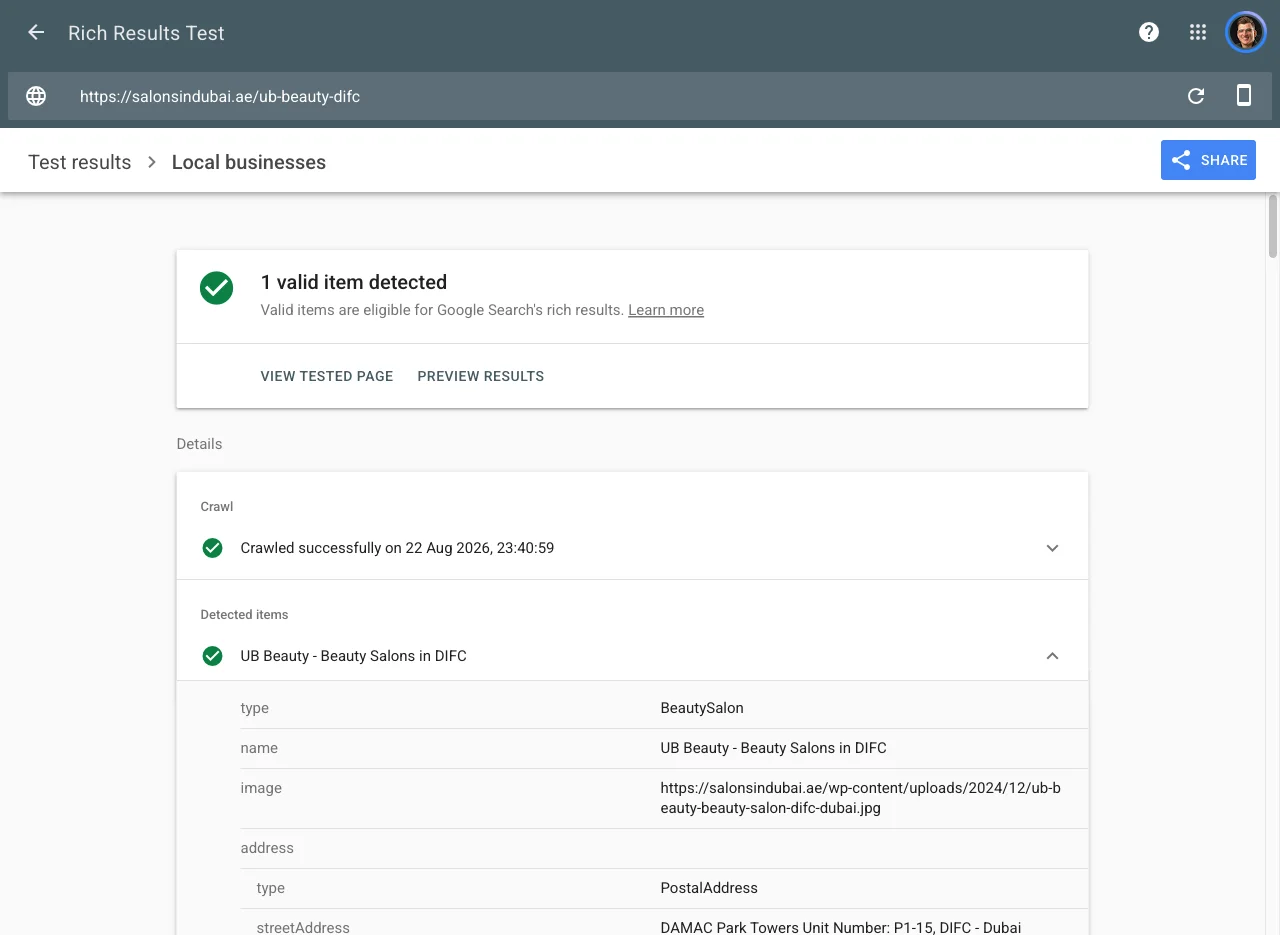1280x935 pixels.
Task: Click the green check for crawl status
Action: pyautogui.click(x=212, y=548)
